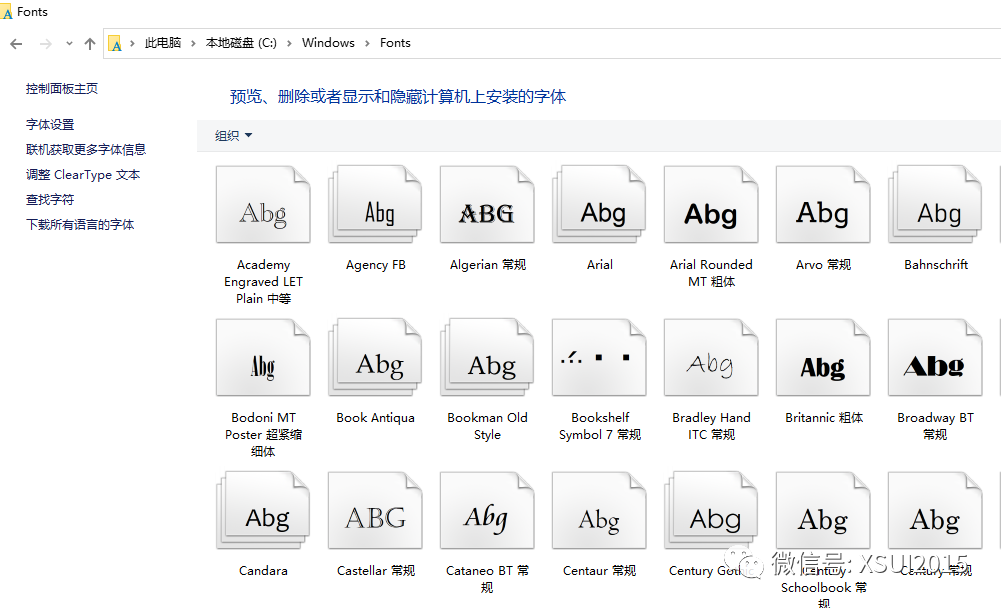The image size is (1001, 608).
Task: Click 下载所有语言的字体 link
Action: click(80, 224)
